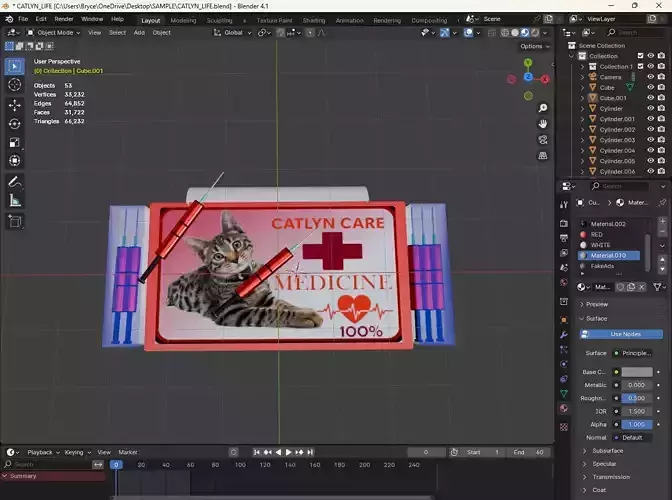
Task: Open the Edit menu
Action: point(41,19)
